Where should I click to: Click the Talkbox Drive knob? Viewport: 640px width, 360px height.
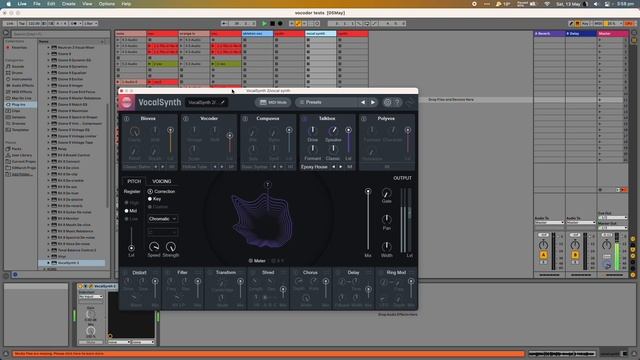click(x=313, y=130)
